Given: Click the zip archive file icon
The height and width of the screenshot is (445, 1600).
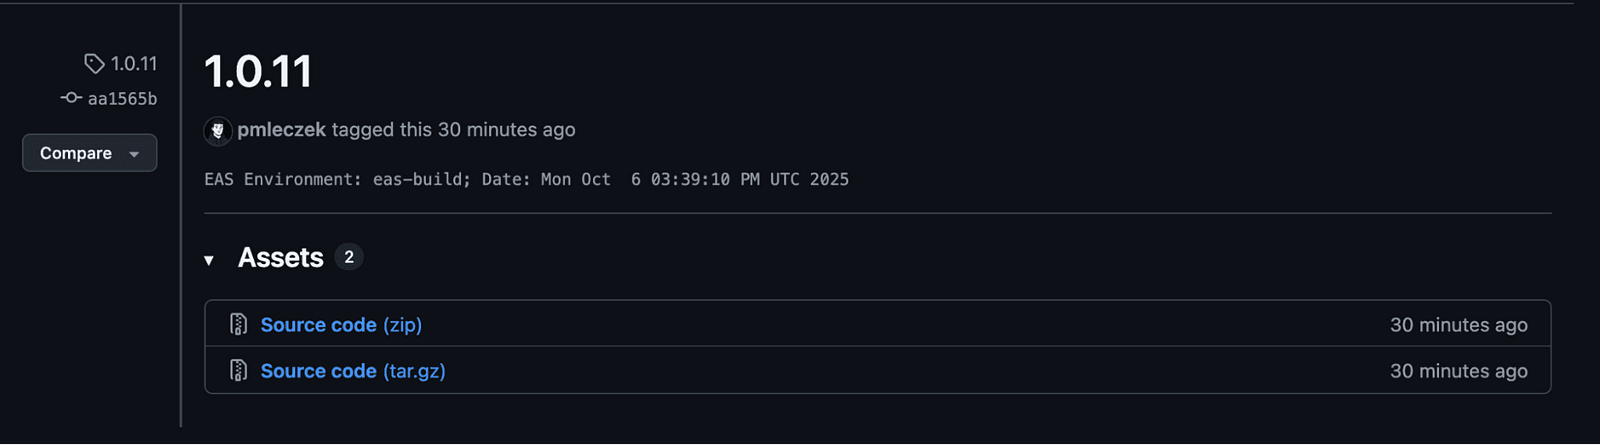Looking at the screenshot, I should [x=238, y=325].
